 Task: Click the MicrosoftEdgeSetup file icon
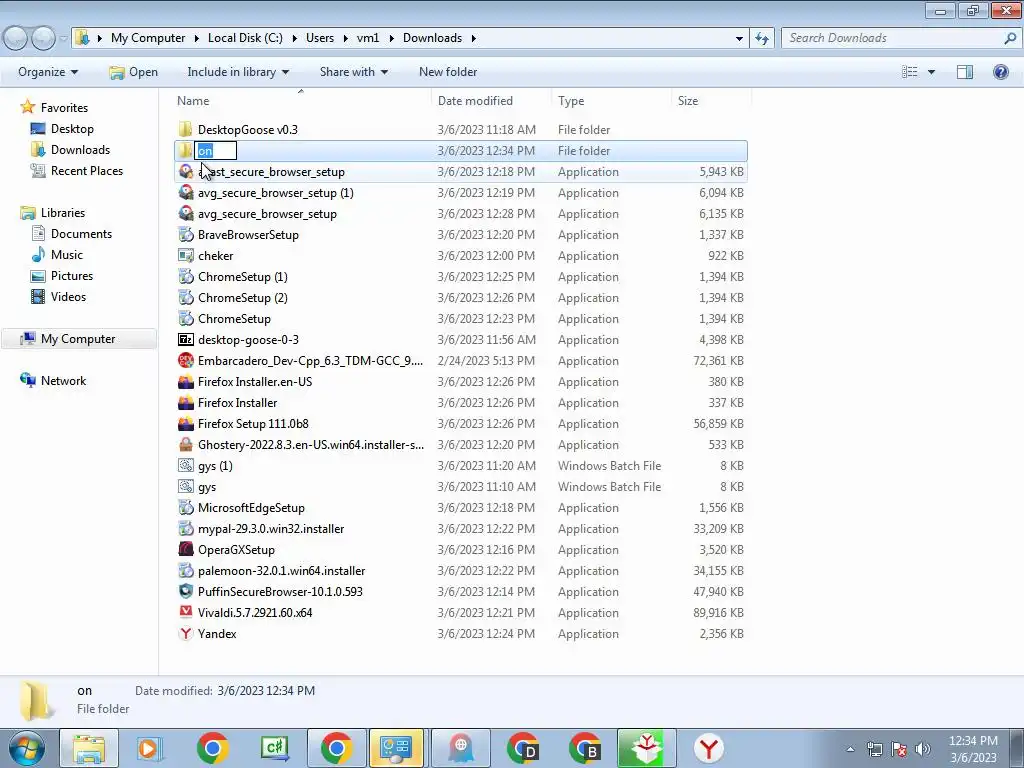point(185,507)
